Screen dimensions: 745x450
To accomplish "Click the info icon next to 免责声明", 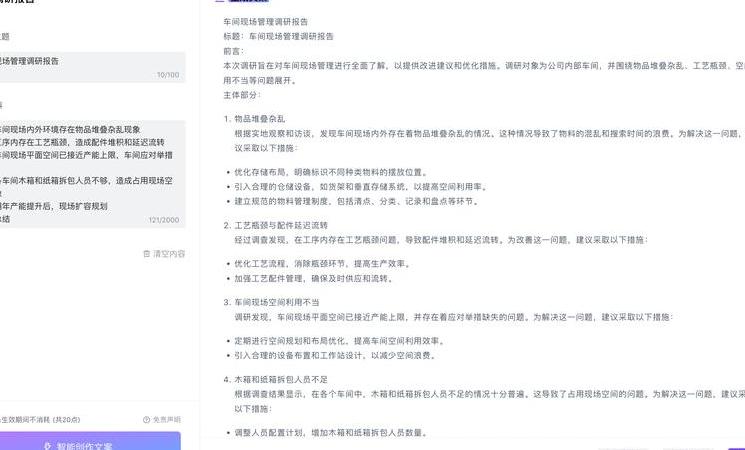I will tap(146, 420).
